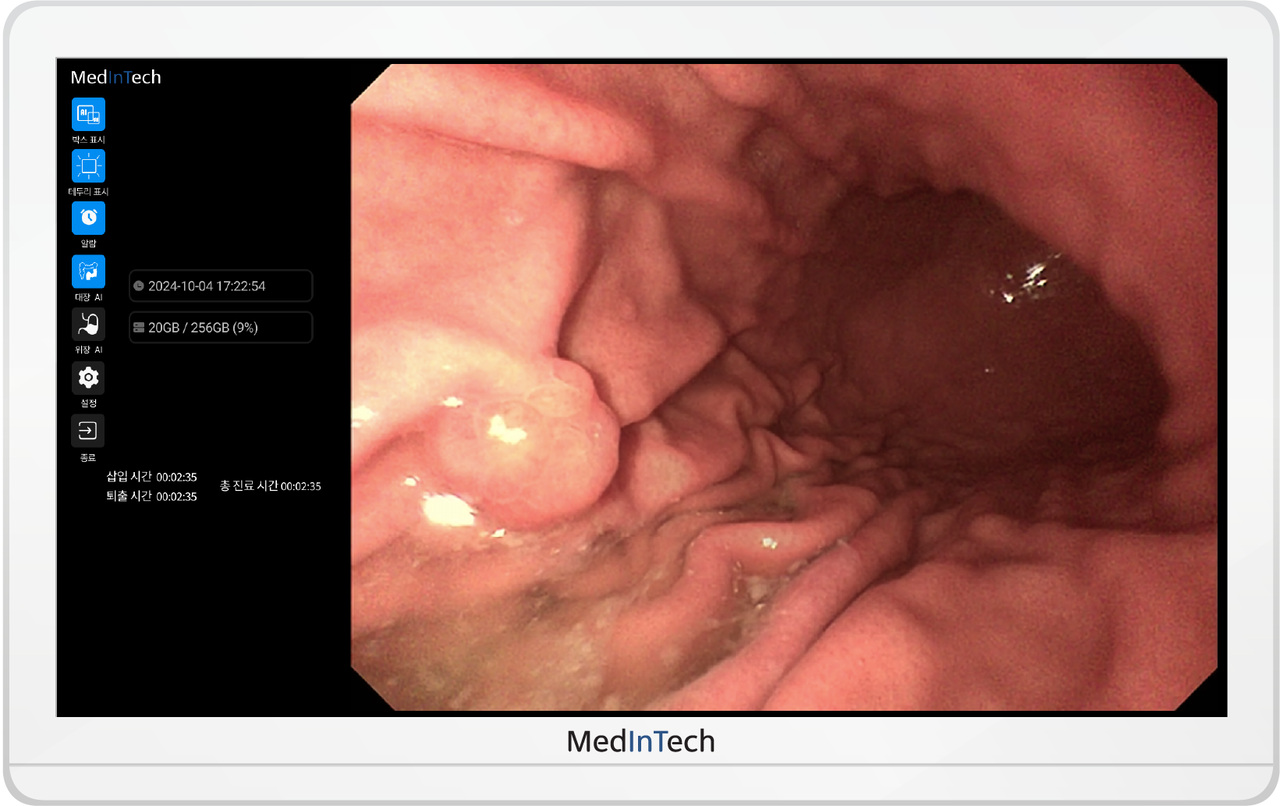
Task: Click the 총 진료 시간 total time readout
Action: (270, 486)
